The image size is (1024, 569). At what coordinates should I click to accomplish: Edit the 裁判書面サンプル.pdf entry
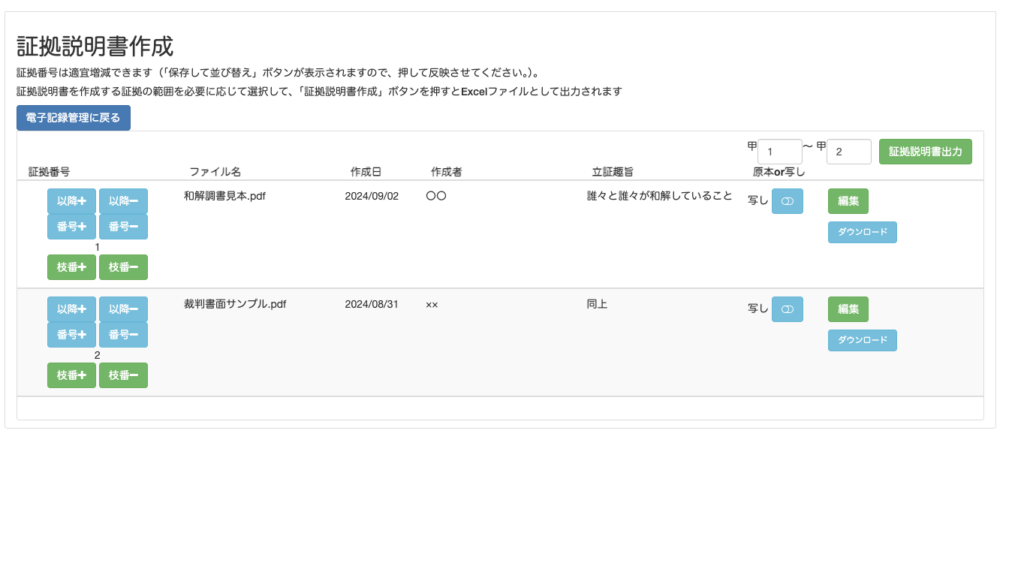click(848, 309)
